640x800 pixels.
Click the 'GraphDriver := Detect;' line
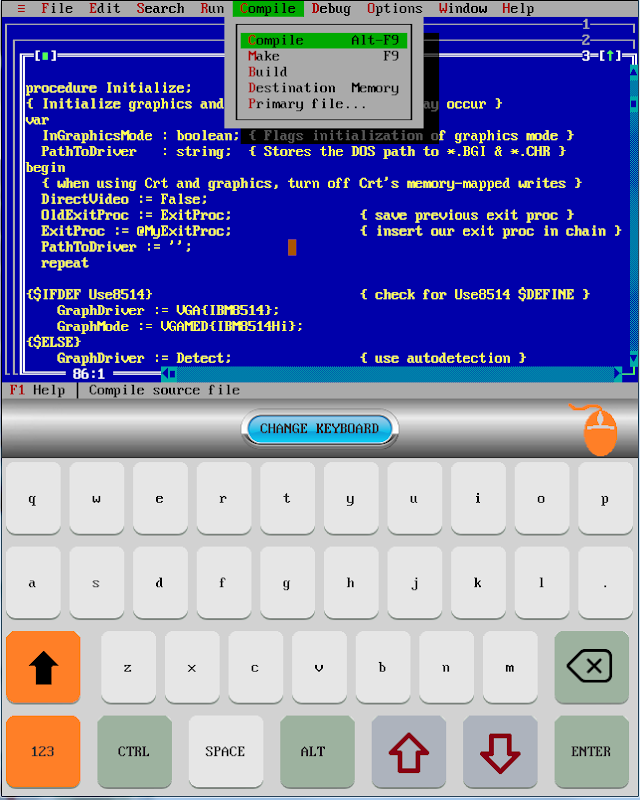tap(144, 358)
